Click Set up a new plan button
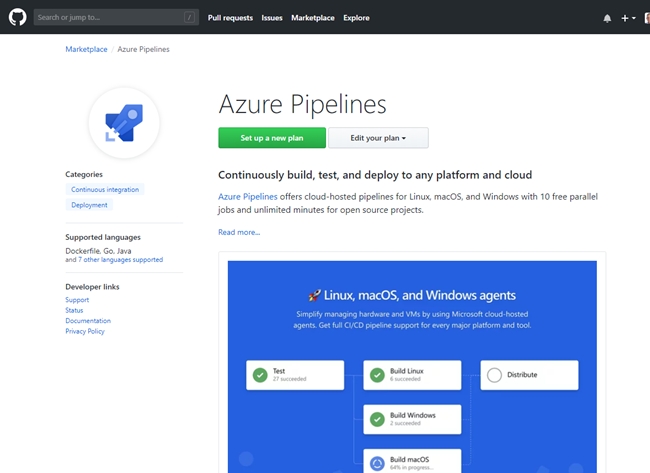Image resolution: width=650 pixels, height=473 pixels. coord(272,138)
